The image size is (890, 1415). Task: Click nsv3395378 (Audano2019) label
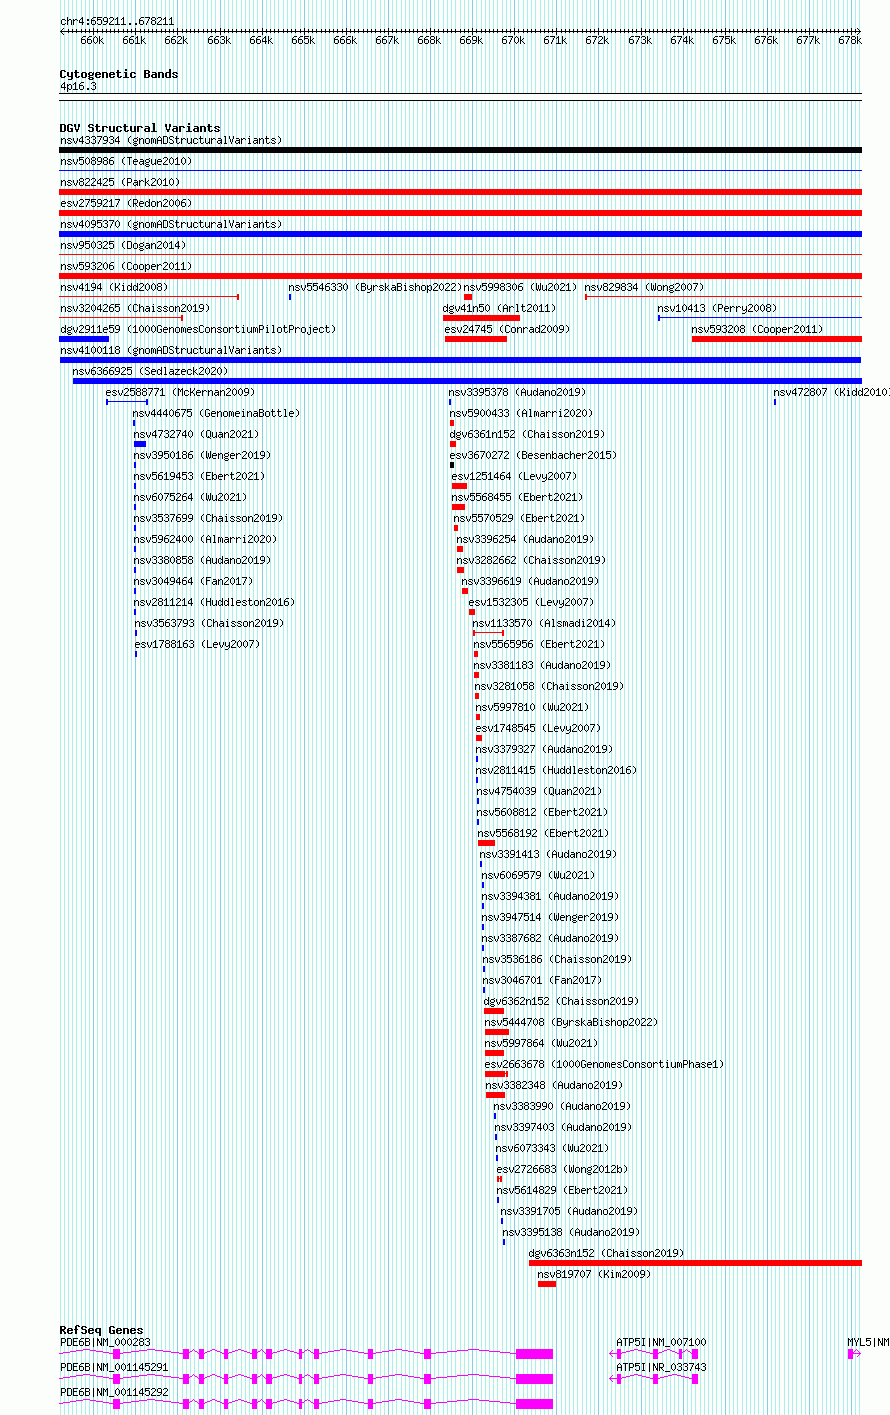pyautogui.click(x=517, y=392)
